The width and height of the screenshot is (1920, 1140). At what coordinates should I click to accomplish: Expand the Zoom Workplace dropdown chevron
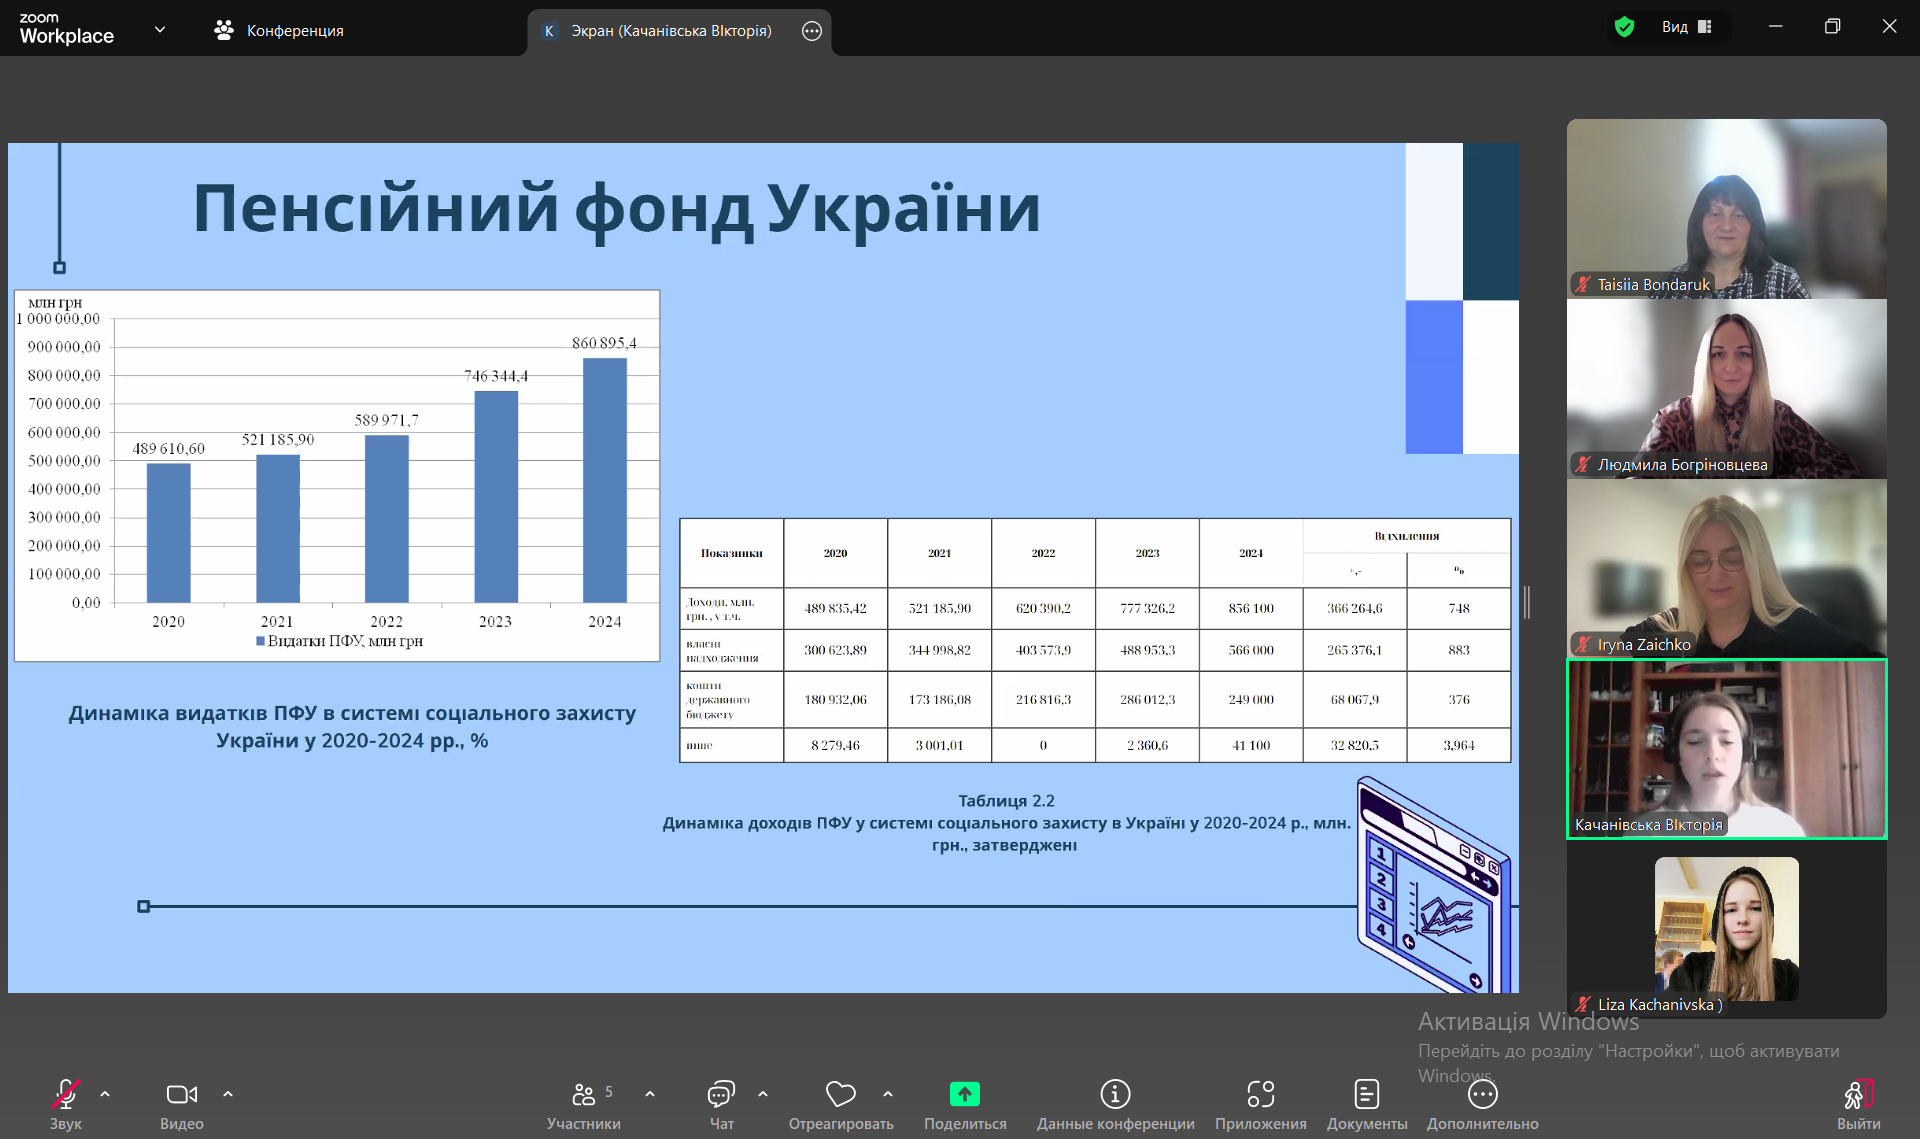[160, 30]
